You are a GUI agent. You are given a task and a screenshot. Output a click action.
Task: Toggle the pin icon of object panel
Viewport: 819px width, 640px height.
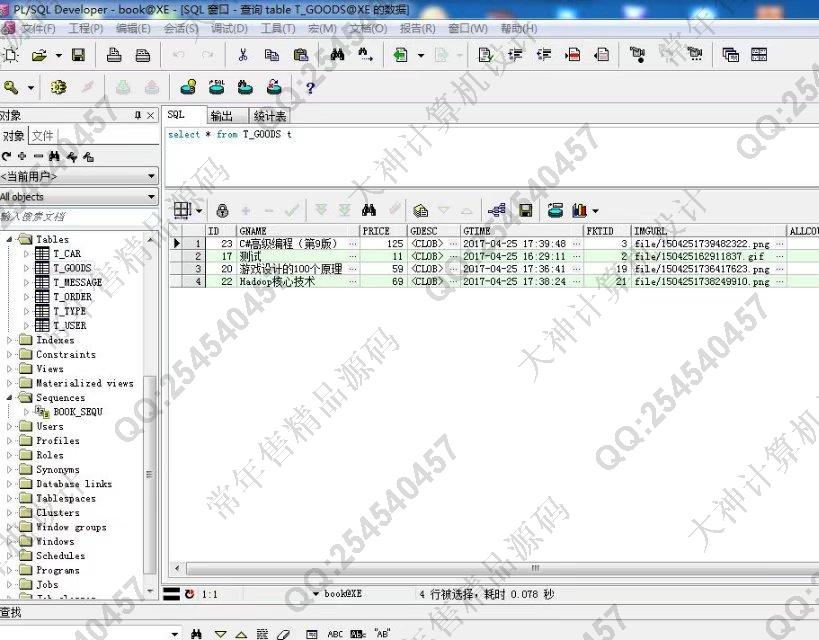coord(138,115)
